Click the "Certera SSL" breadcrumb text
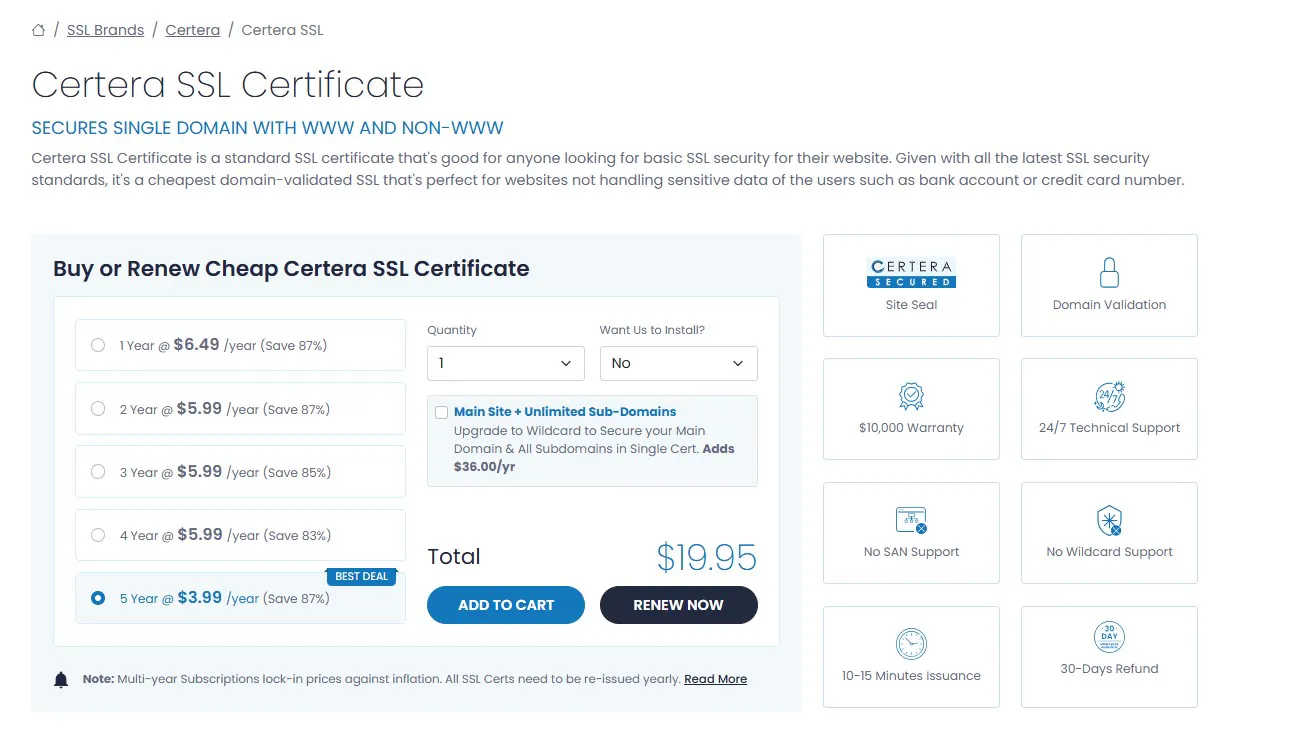Screen dimensions: 1303x733 (282, 30)
